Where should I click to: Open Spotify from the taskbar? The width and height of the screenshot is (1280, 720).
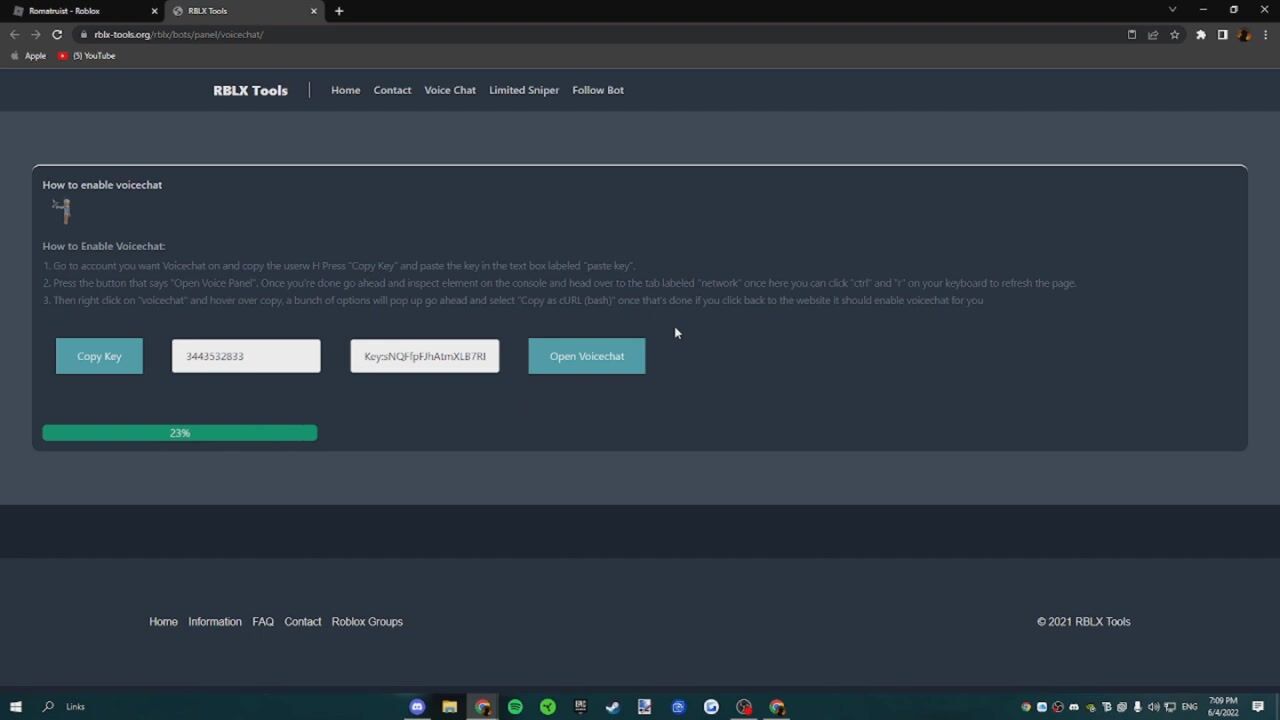[x=515, y=707]
